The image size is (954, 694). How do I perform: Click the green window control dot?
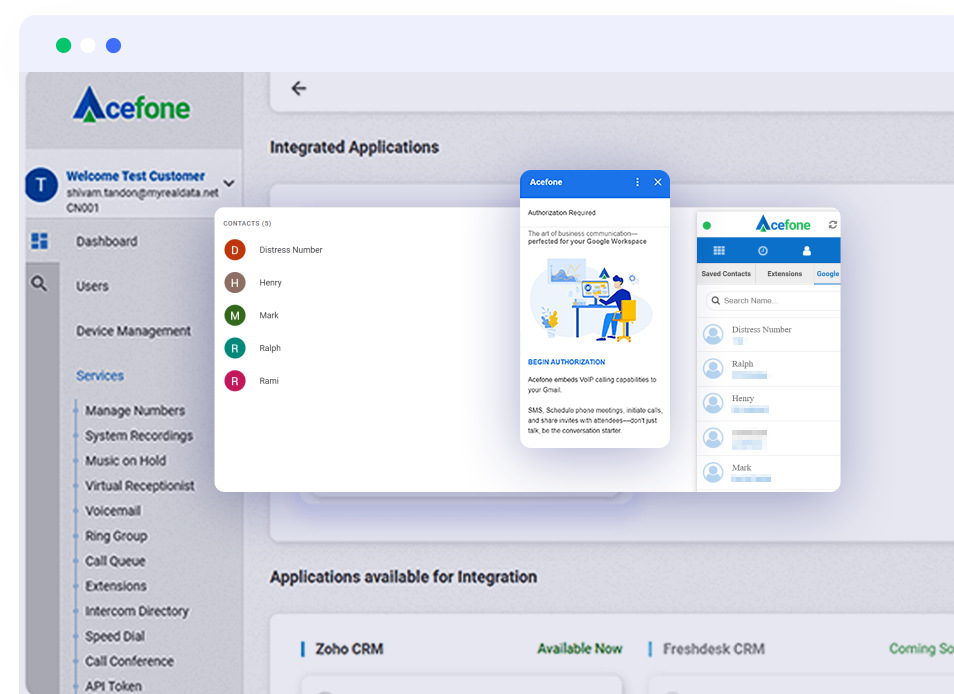click(63, 46)
